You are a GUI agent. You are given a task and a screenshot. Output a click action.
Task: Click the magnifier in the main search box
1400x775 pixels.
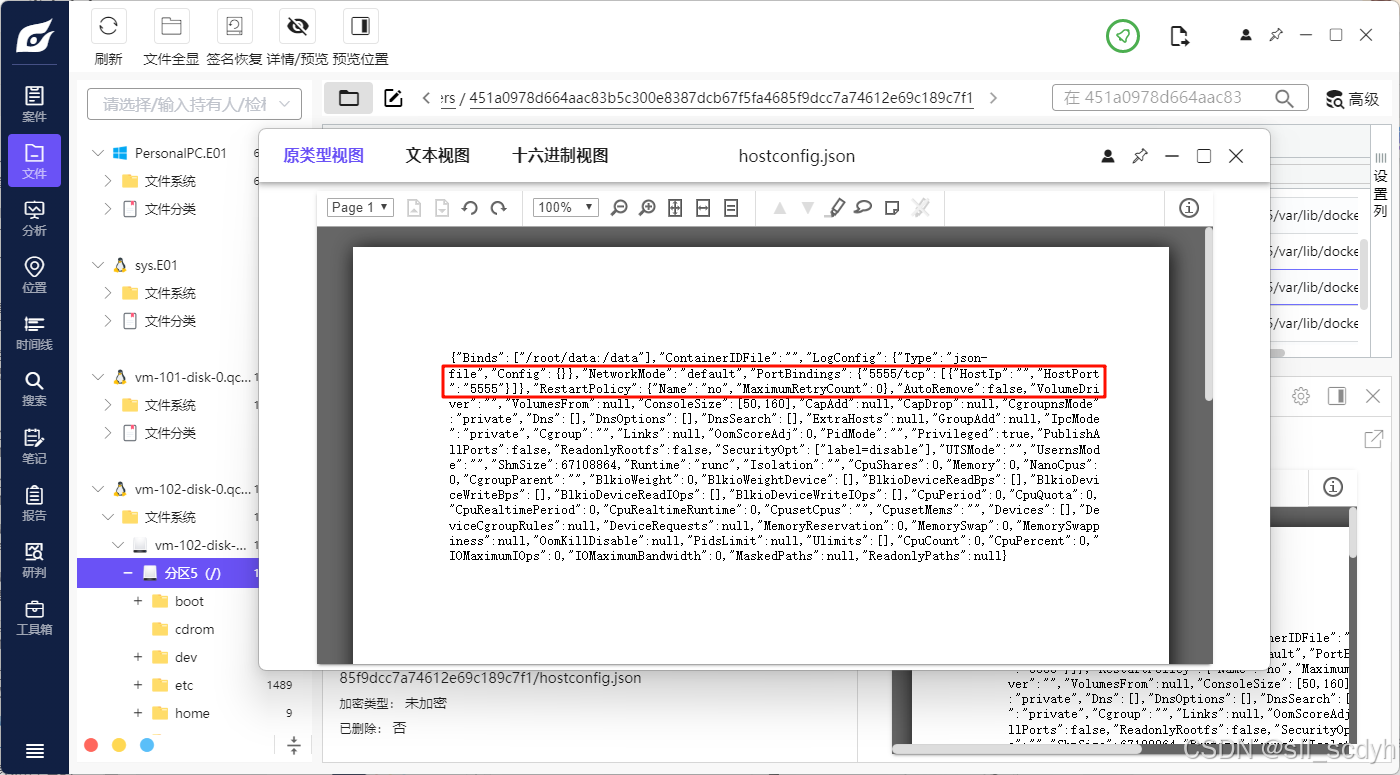point(1285,98)
